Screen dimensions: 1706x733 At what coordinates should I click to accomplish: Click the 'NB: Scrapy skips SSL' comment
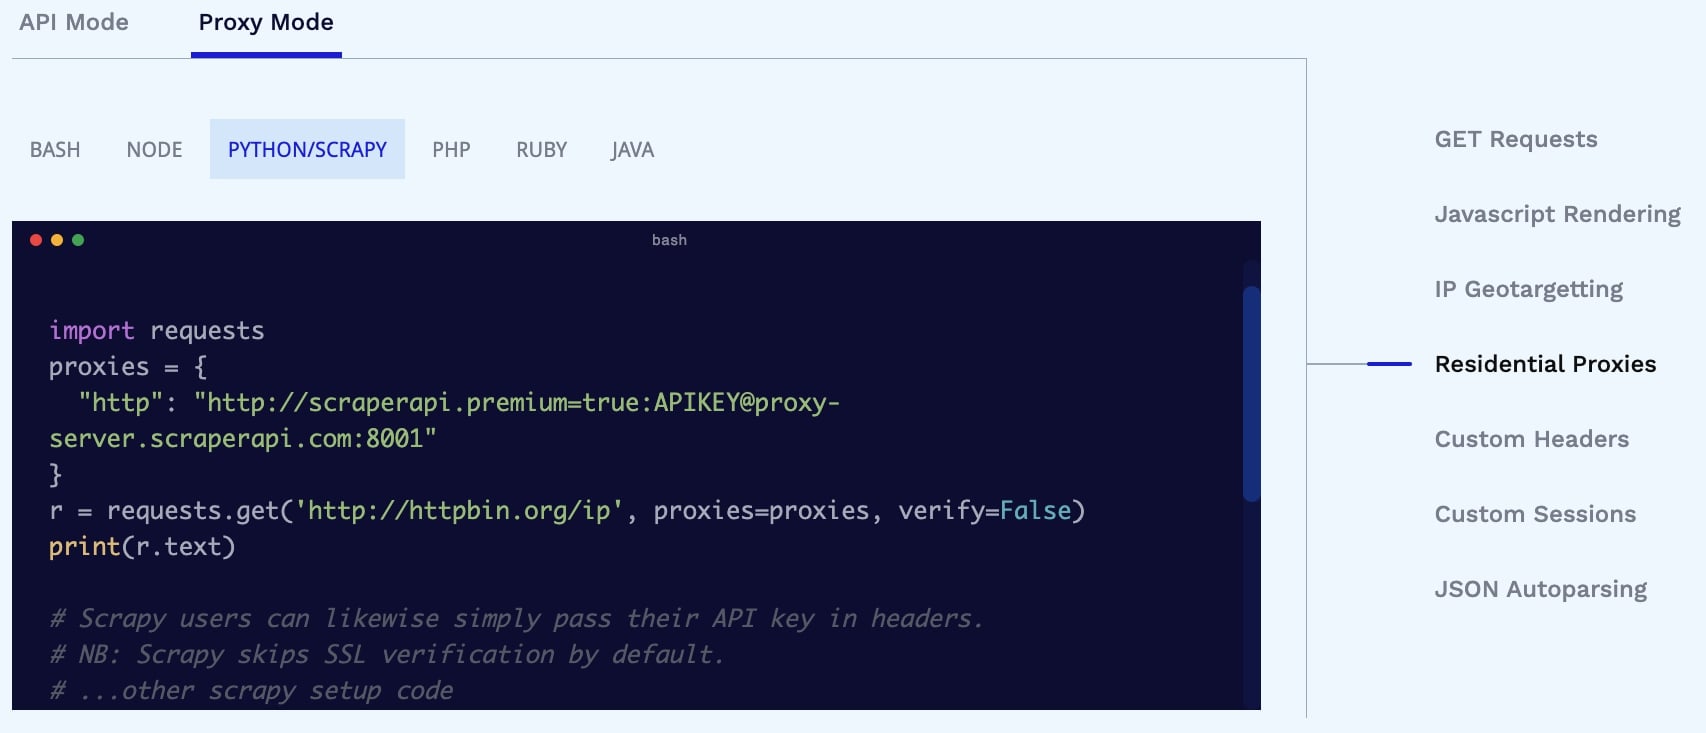[386, 655]
